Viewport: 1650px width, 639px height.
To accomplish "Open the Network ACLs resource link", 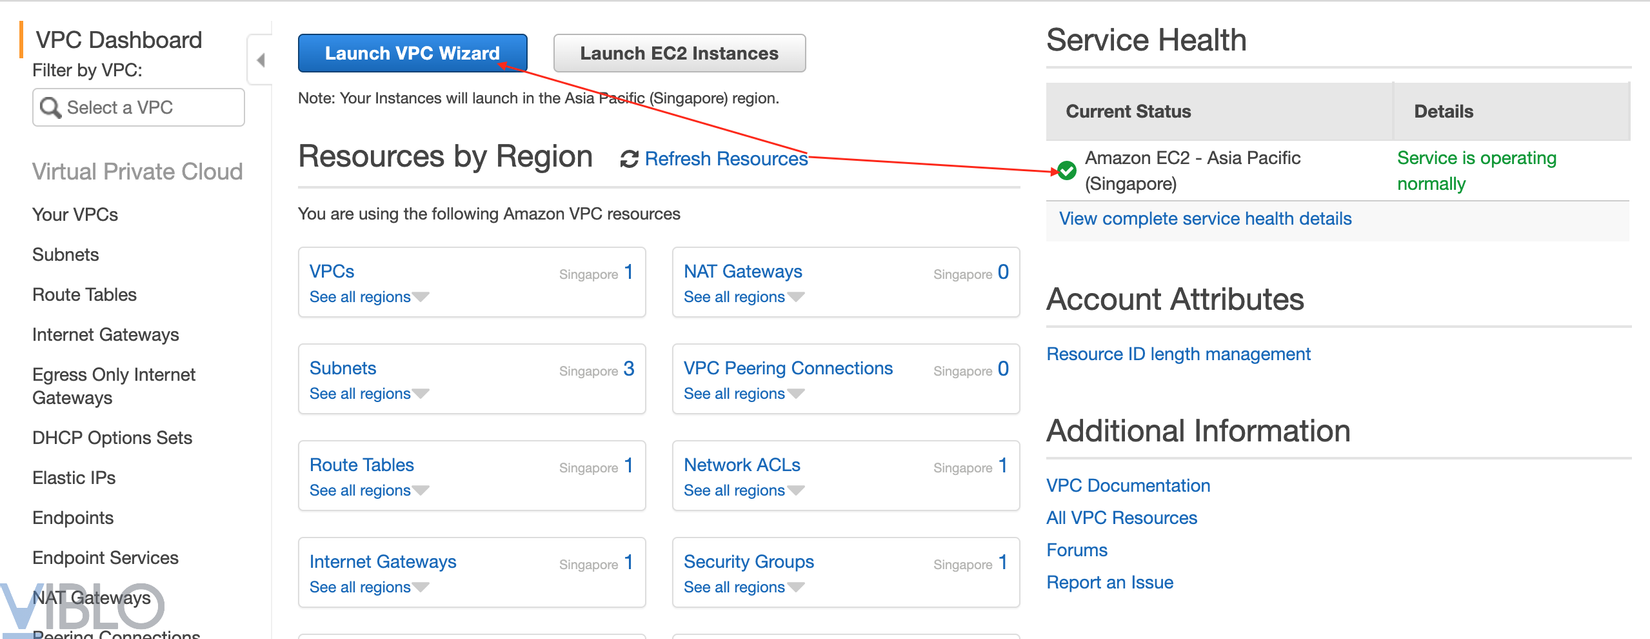I will tap(742, 465).
